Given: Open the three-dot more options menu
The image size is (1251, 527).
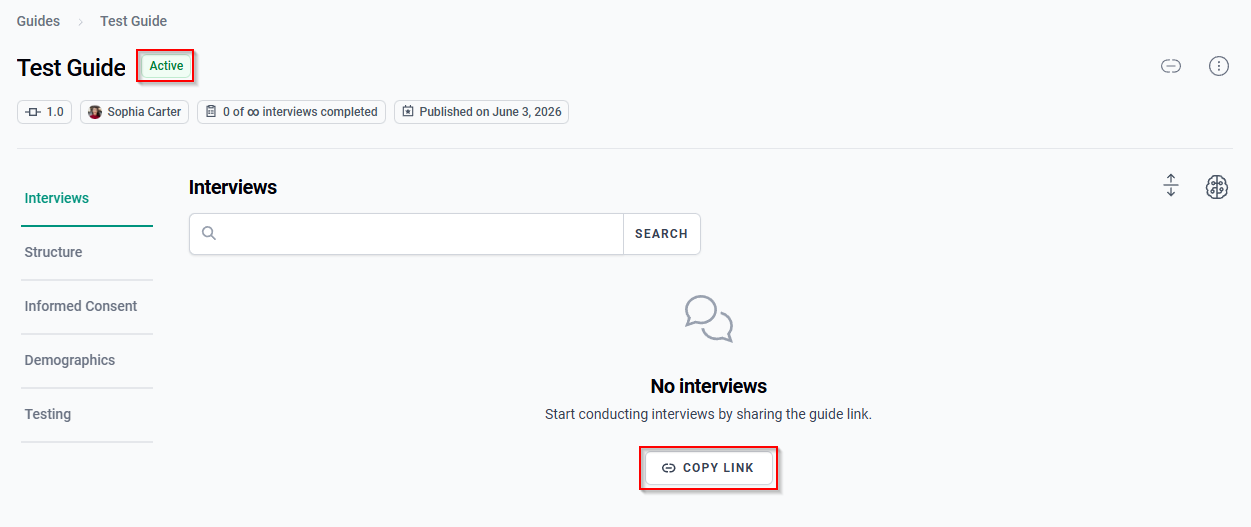Looking at the screenshot, I should [1218, 67].
